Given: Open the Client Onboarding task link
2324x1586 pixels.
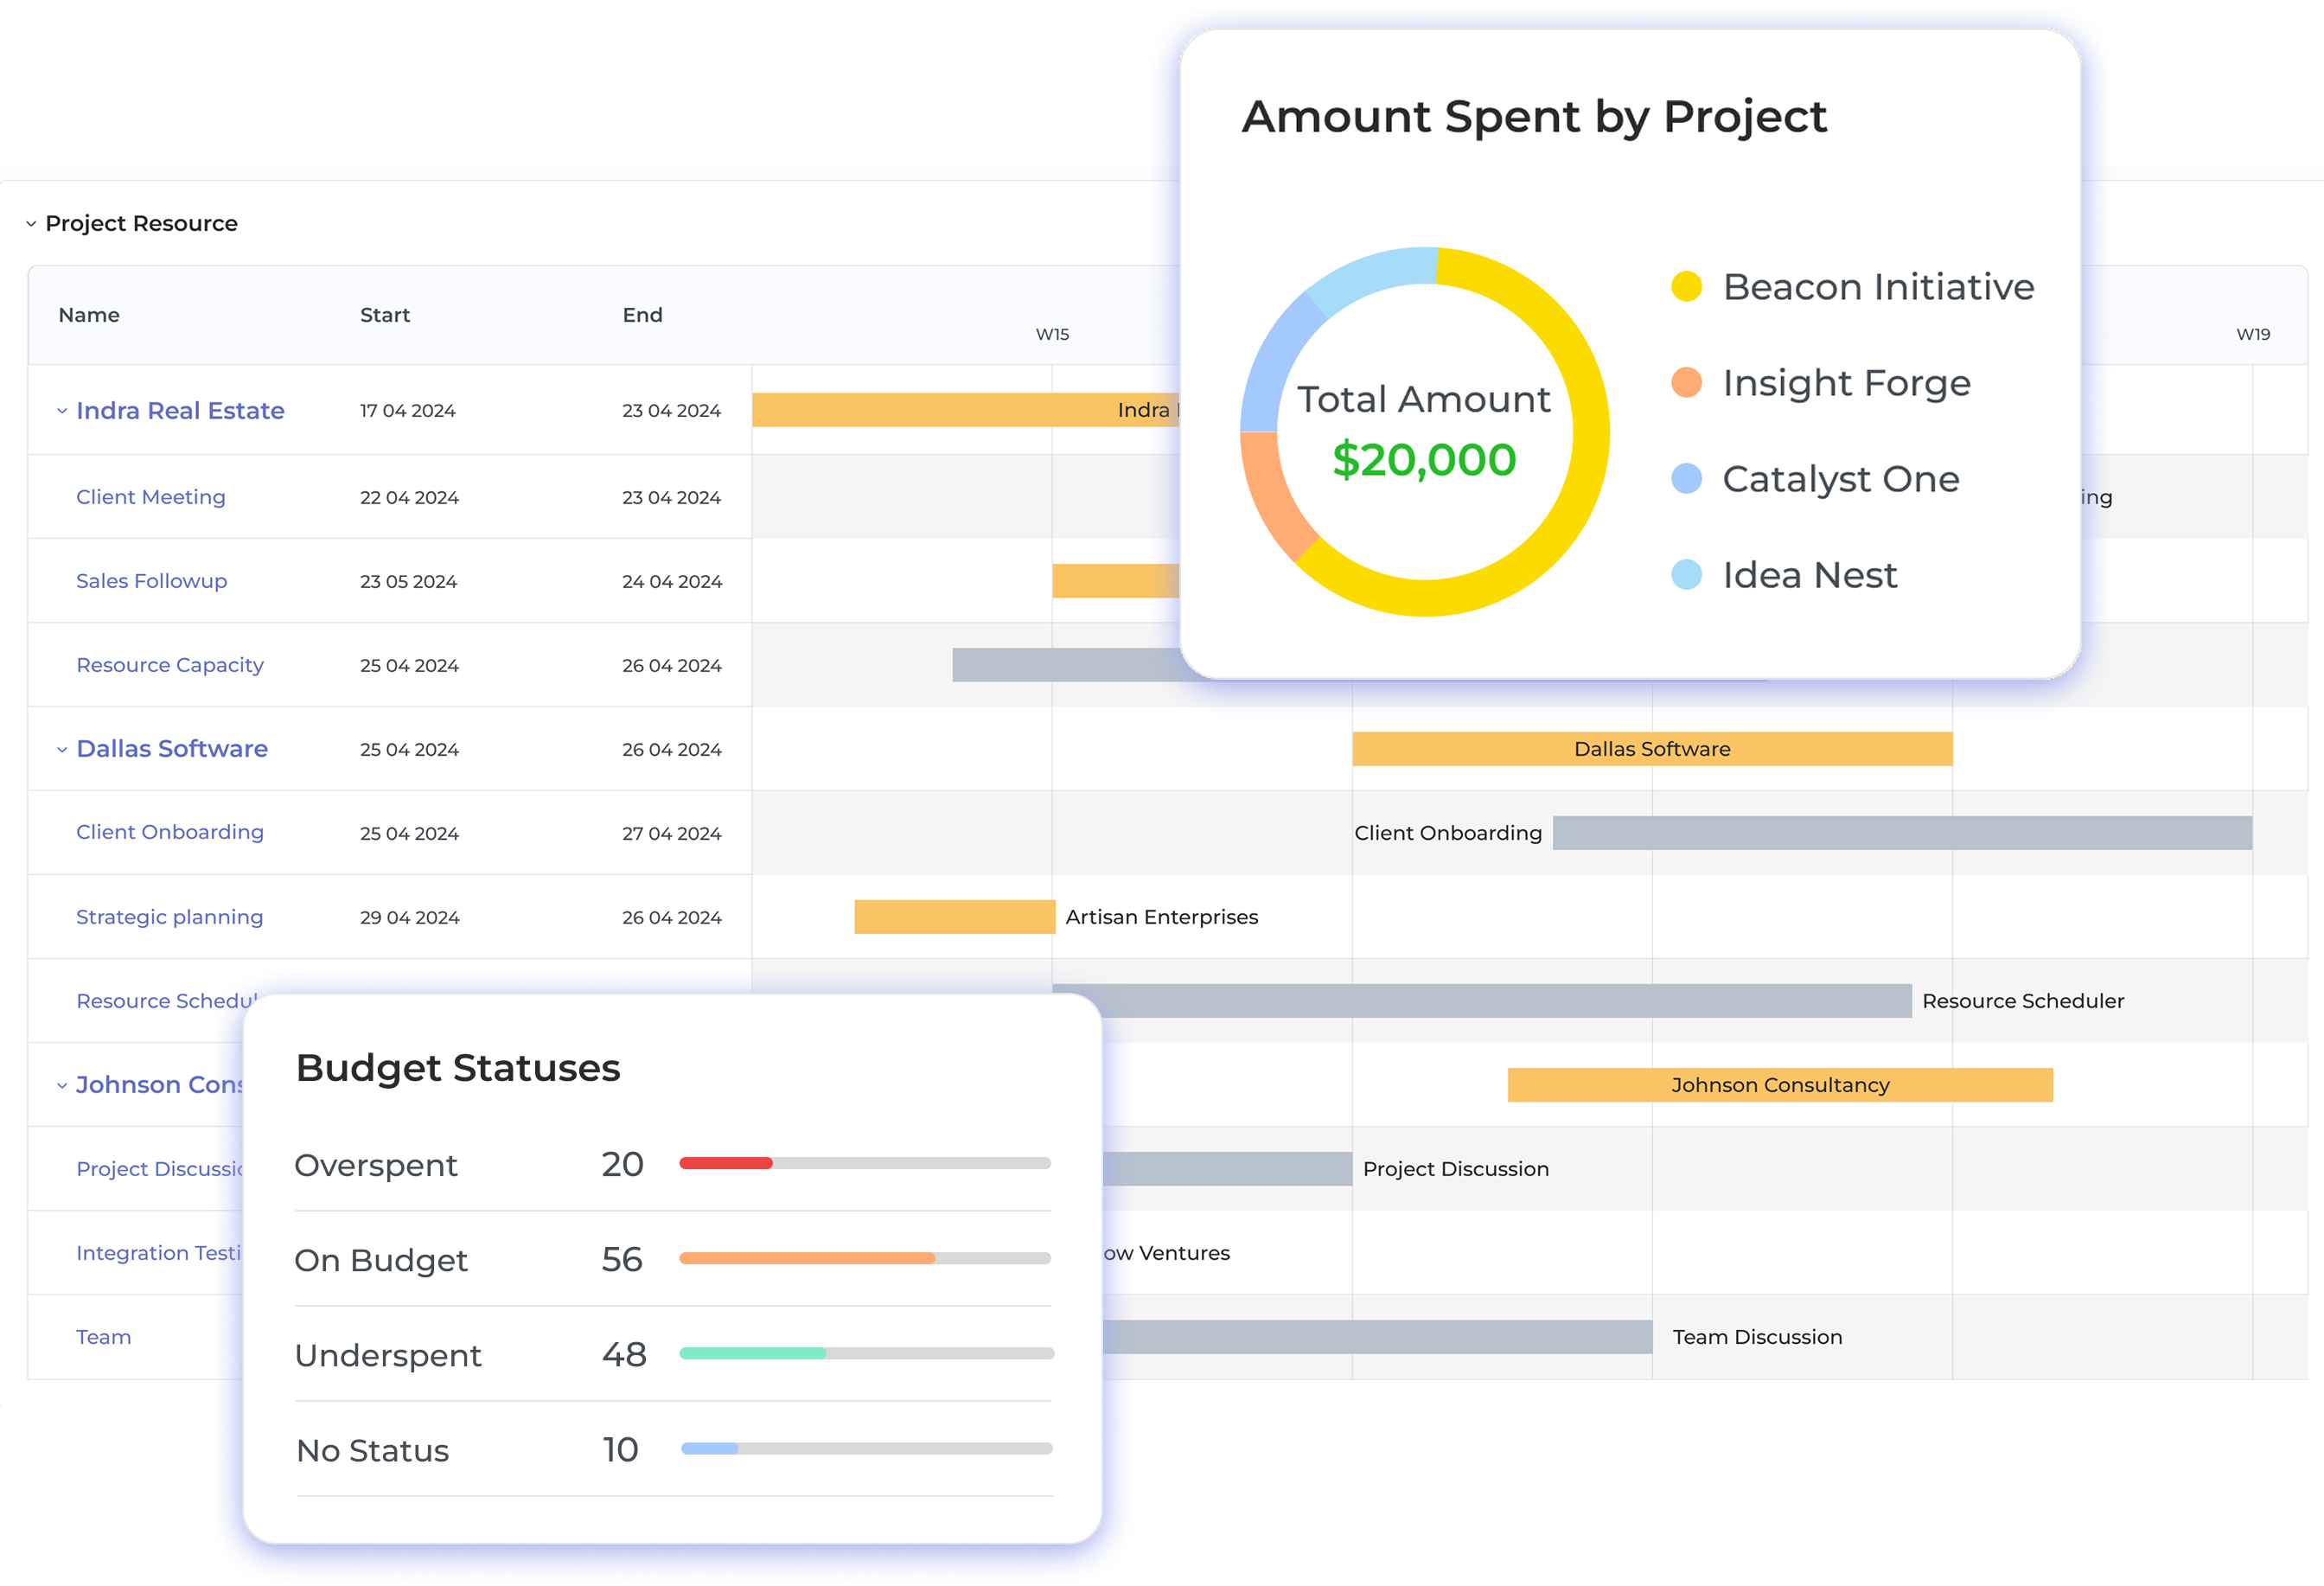Looking at the screenshot, I should tap(170, 832).
